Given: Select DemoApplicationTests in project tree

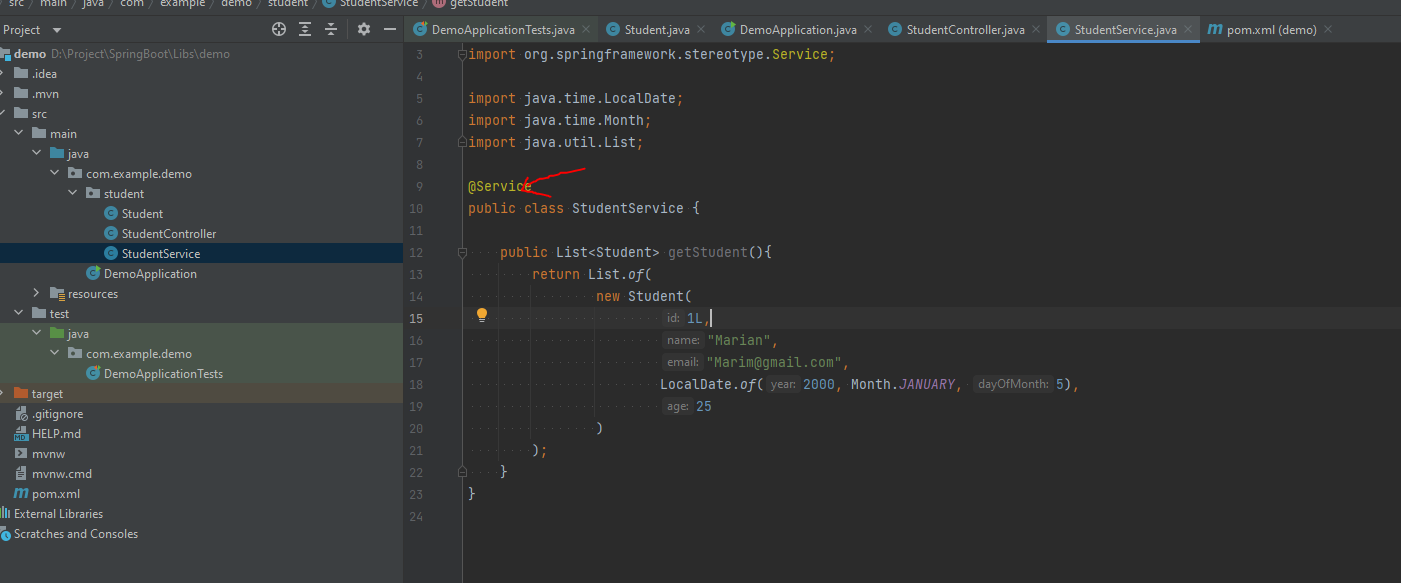Looking at the screenshot, I should [x=163, y=374].
